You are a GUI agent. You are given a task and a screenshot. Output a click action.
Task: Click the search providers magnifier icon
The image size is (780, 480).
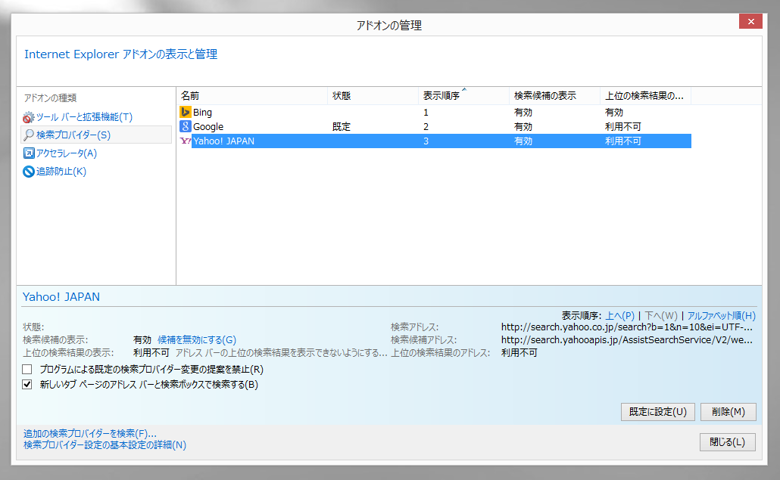pos(28,135)
